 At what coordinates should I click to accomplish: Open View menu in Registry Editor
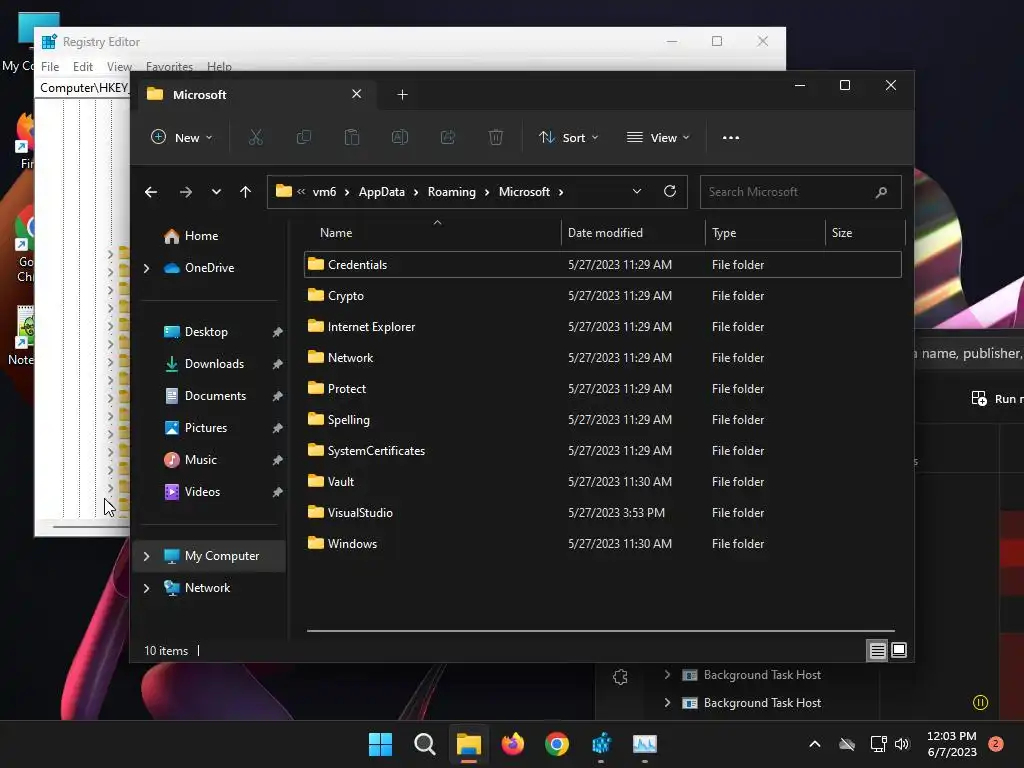click(x=119, y=67)
